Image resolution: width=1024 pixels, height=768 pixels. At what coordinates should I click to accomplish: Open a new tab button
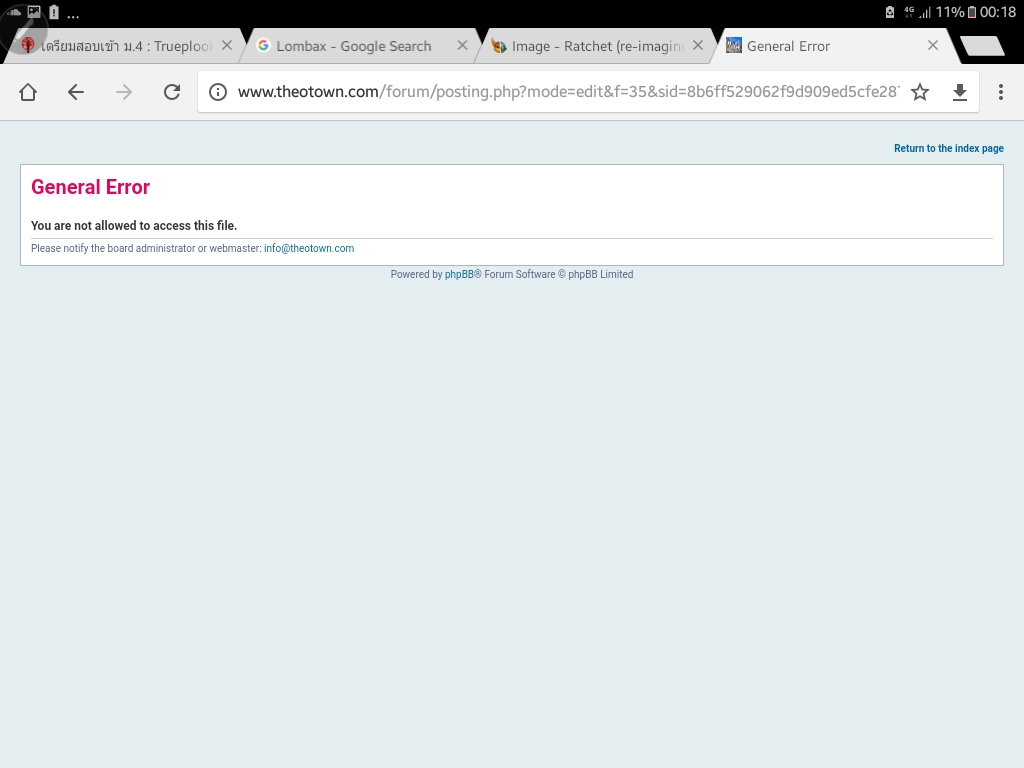click(x=982, y=46)
